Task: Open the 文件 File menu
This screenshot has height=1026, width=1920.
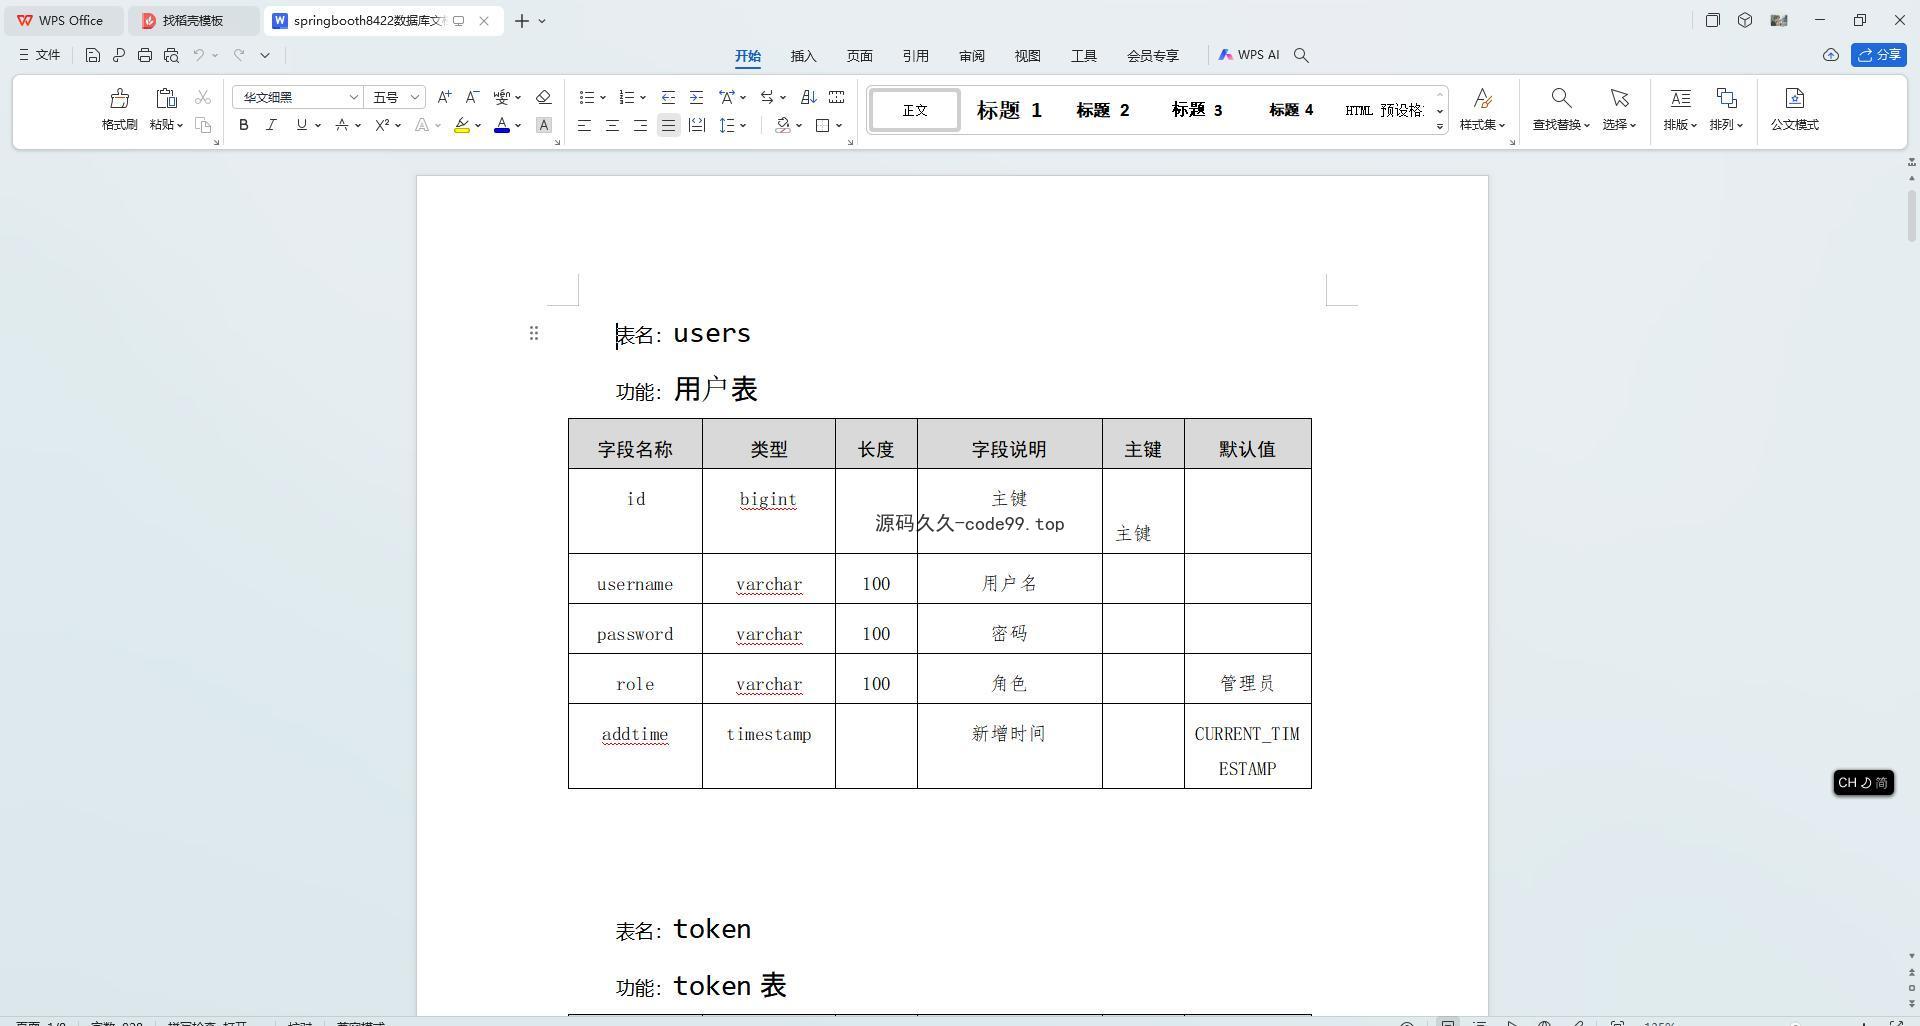Action: point(40,55)
